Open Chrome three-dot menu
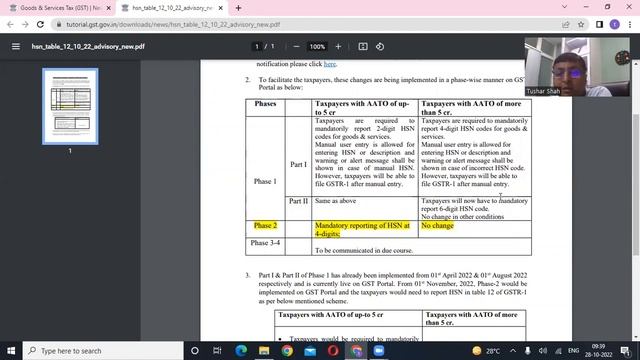The image size is (640, 360). click(x=630, y=24)
